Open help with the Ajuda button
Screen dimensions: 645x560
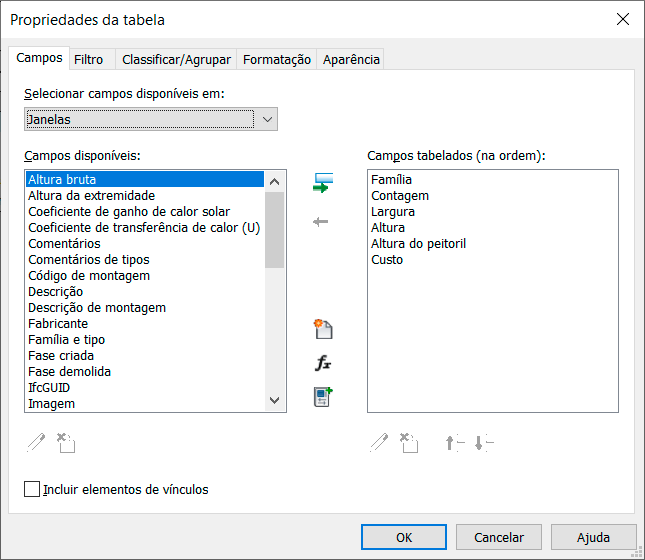(593, 537)
